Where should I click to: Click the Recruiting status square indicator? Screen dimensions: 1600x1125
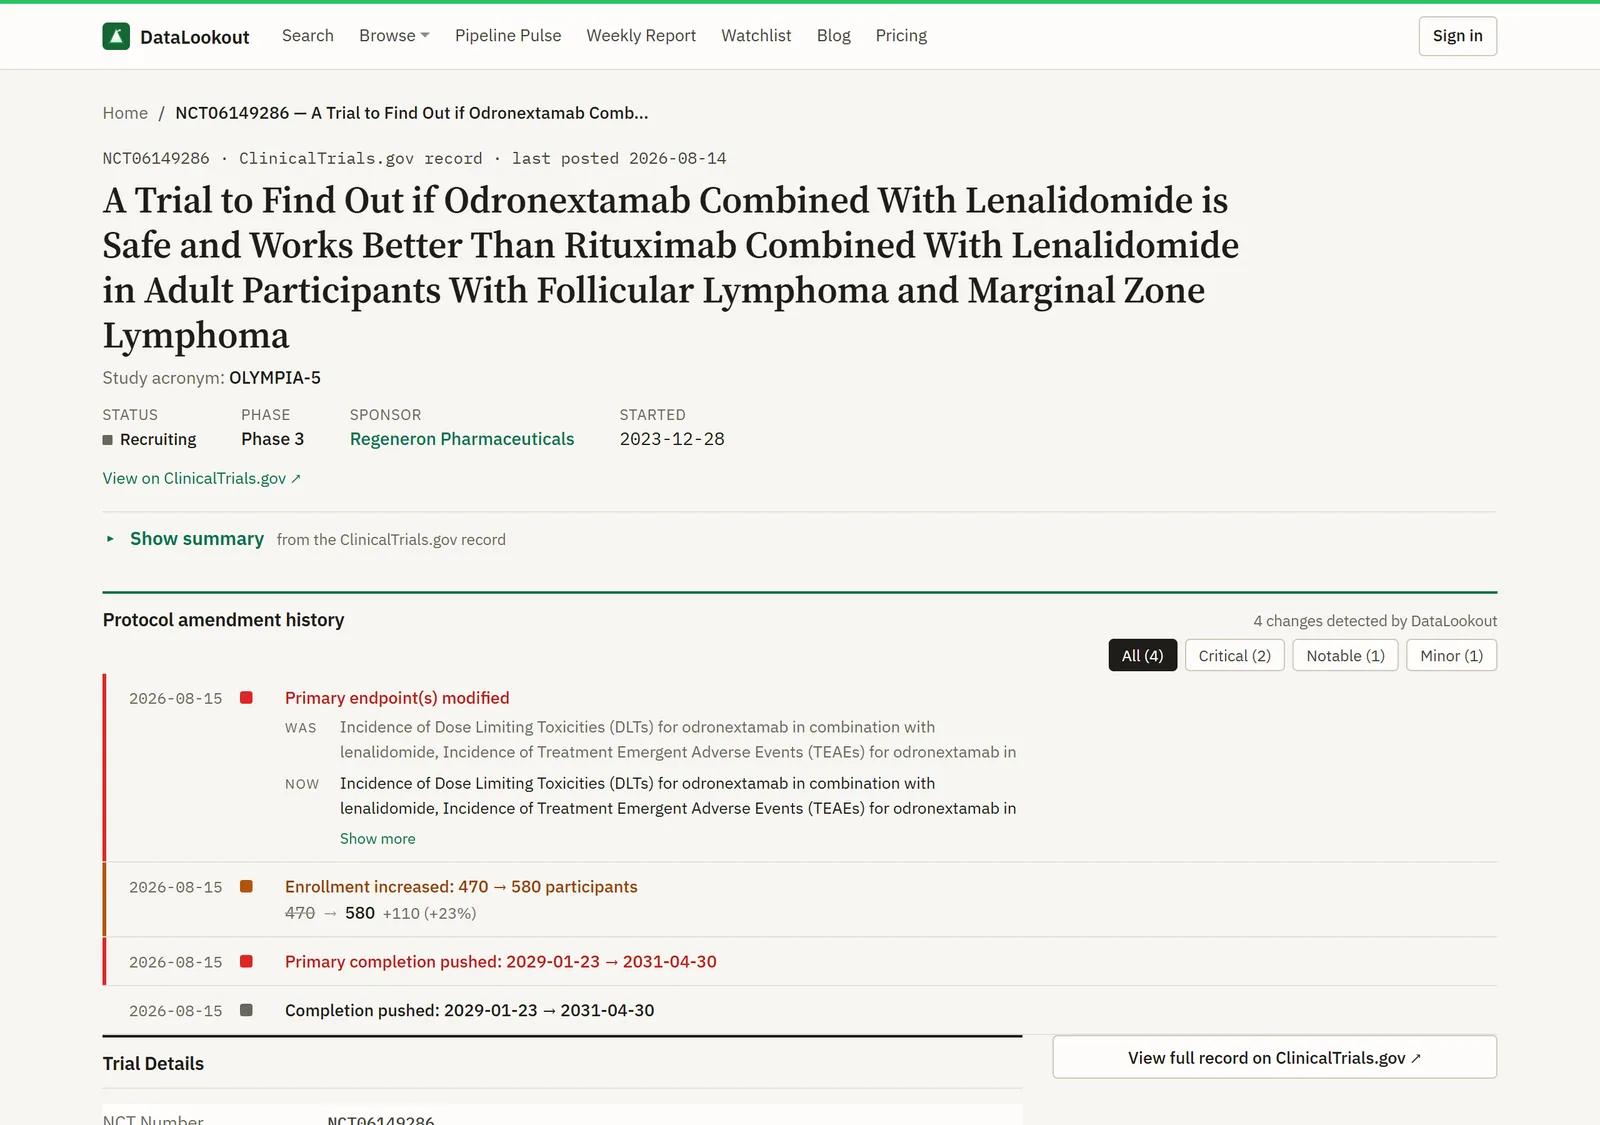point(107,440)
